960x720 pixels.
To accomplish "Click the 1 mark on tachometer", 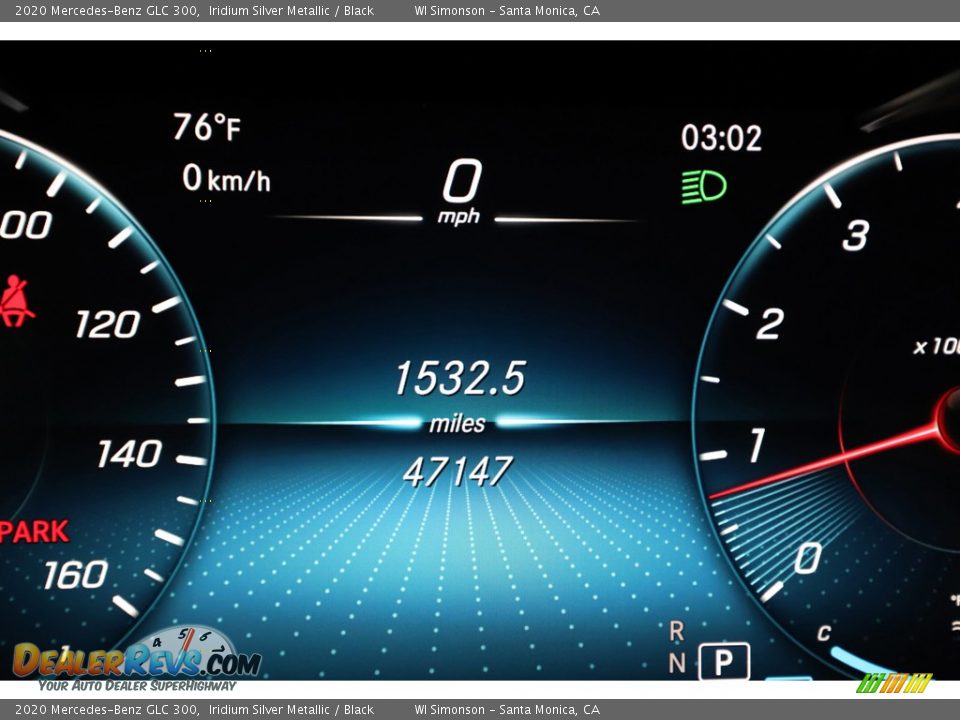I will [757, 445].
